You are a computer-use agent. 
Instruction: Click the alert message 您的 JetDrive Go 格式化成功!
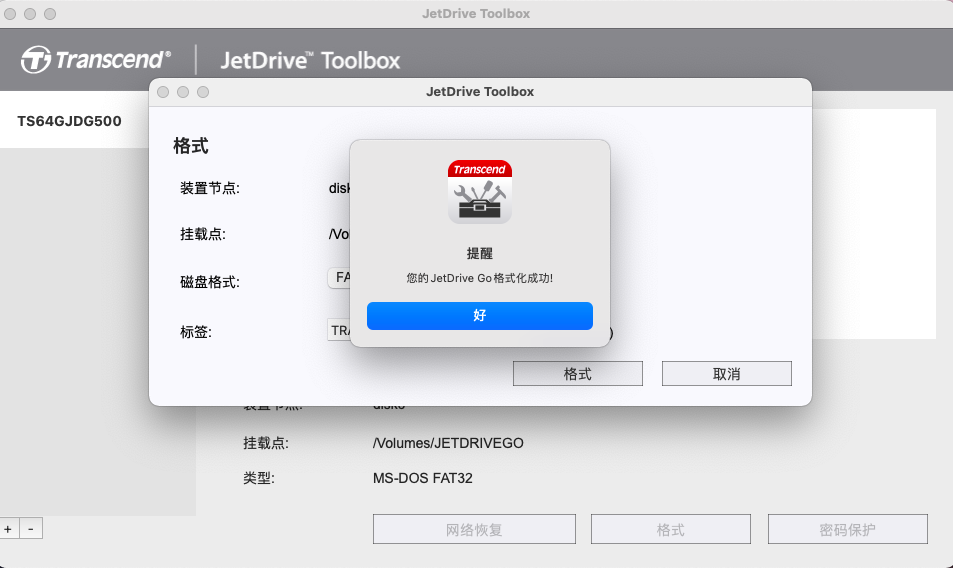(480, 278)
